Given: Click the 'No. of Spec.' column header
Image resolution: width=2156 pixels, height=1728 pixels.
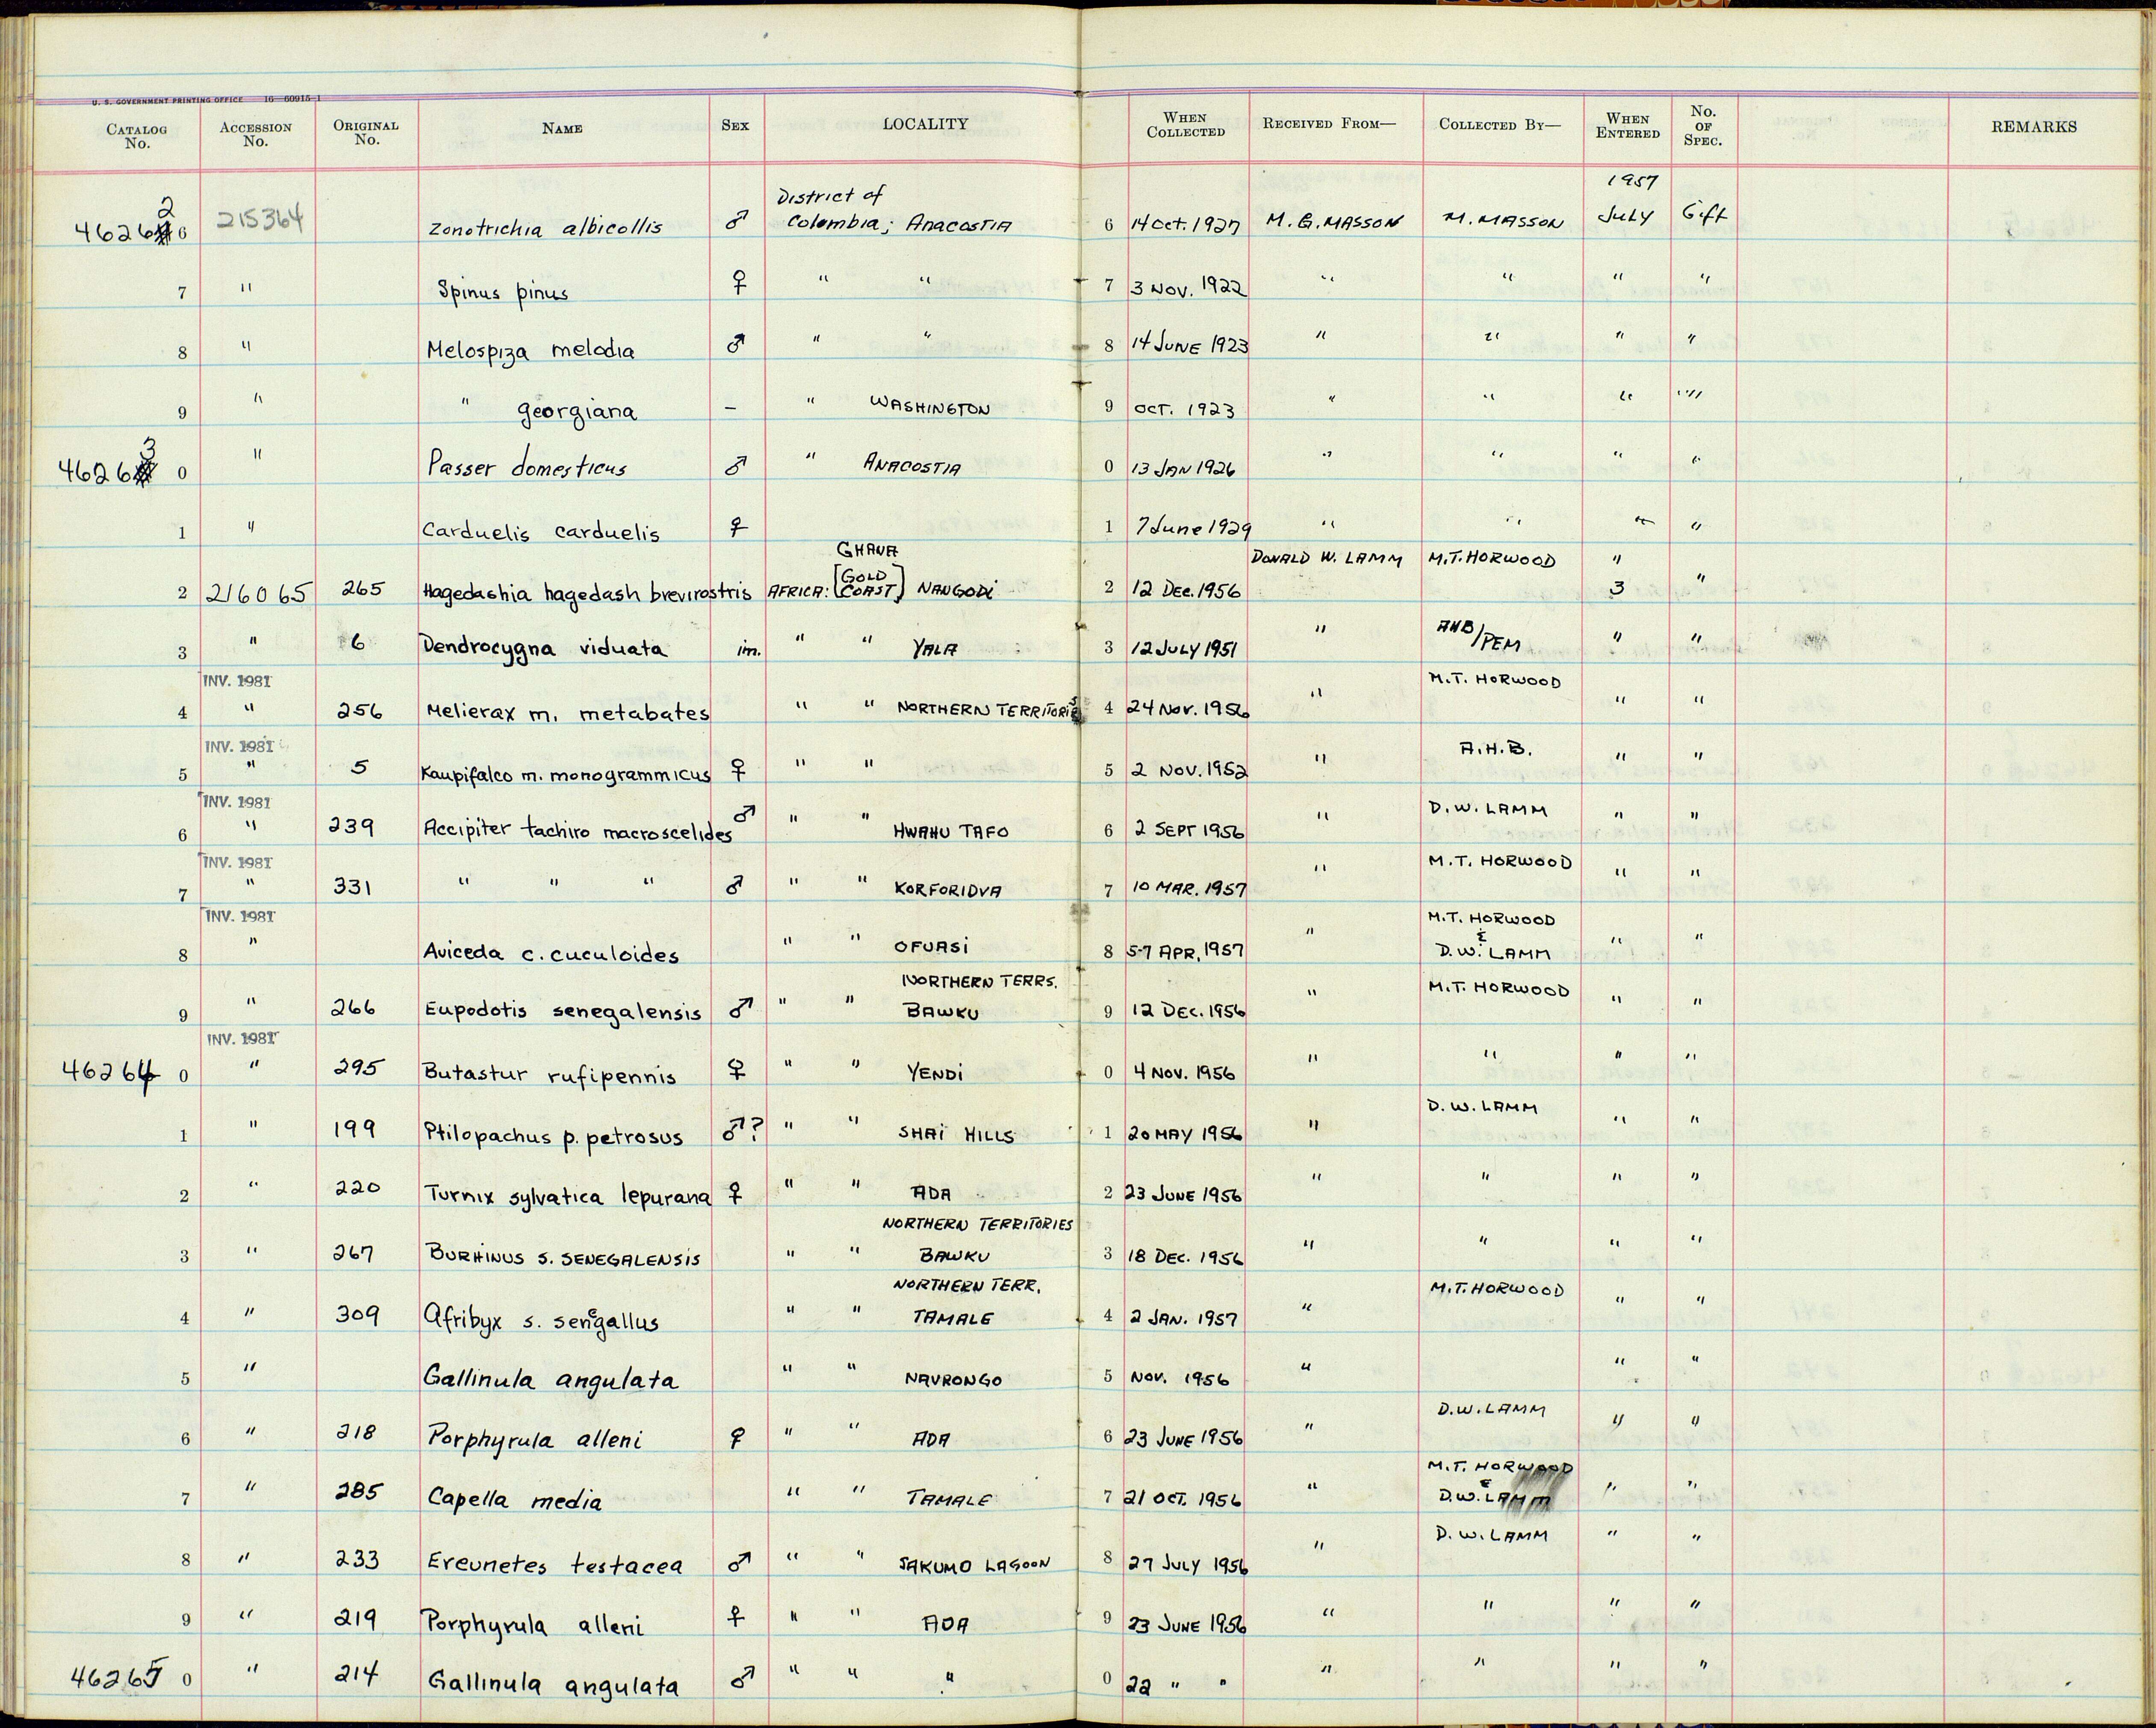Looking at the screenshot, I should point(1702,125).
